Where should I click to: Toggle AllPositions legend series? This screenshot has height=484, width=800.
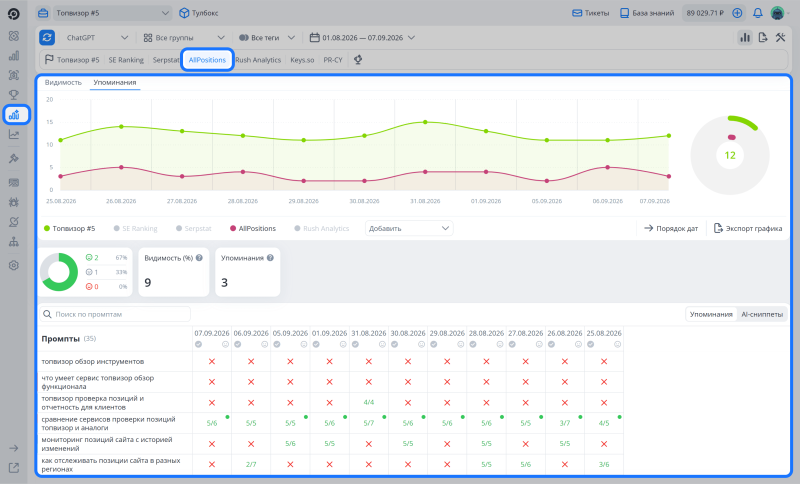[x=253, y=228]
